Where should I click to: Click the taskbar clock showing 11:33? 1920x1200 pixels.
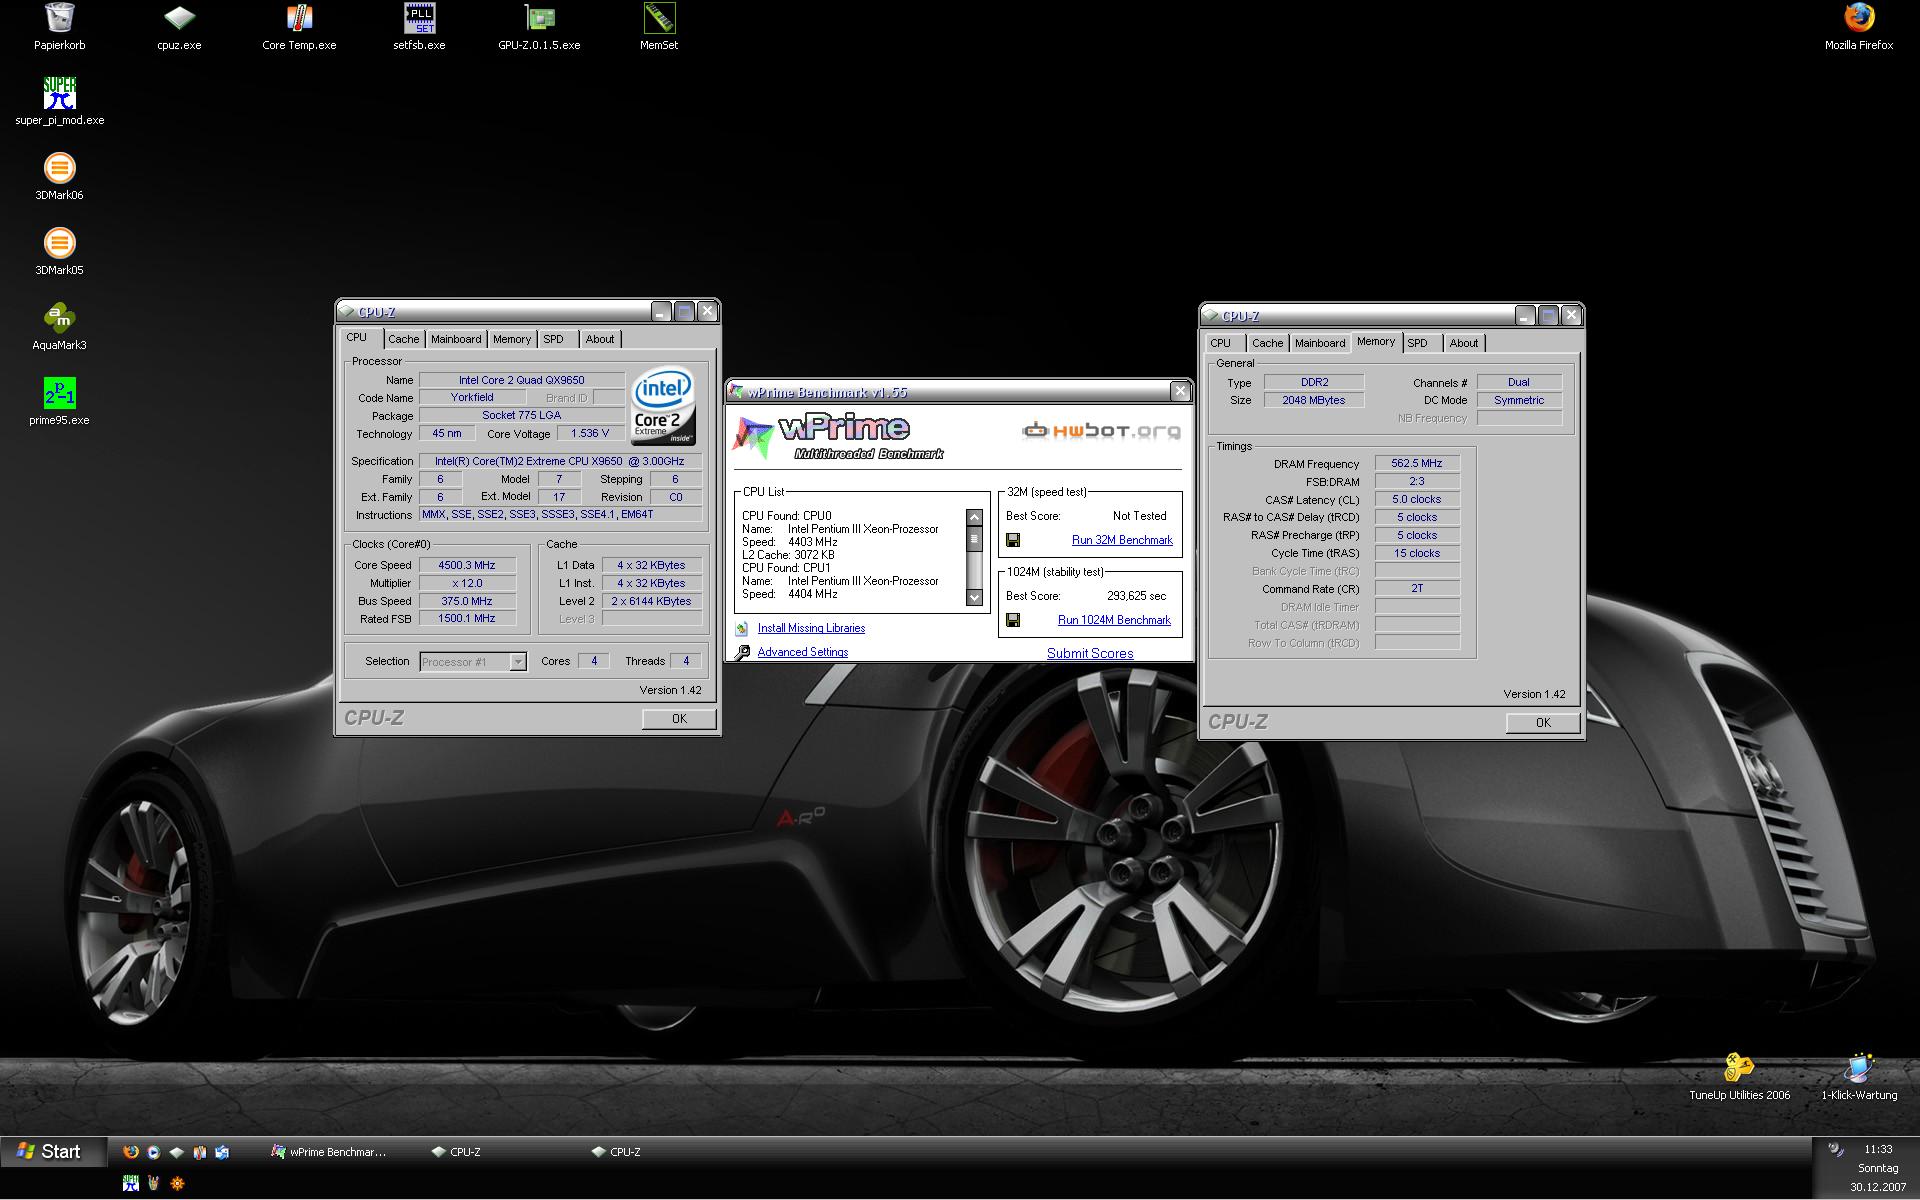tap(1878, 1149)
